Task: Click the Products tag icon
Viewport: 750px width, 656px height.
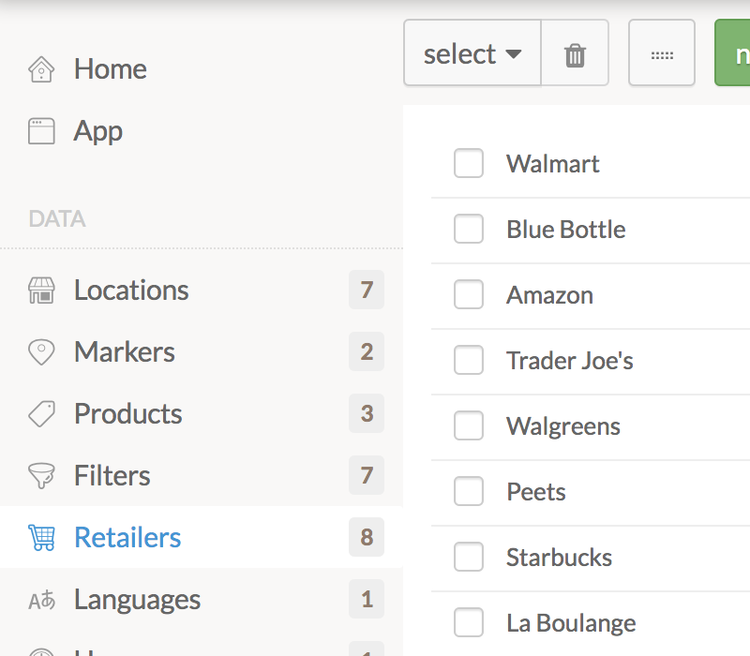Action: [41, 414]
